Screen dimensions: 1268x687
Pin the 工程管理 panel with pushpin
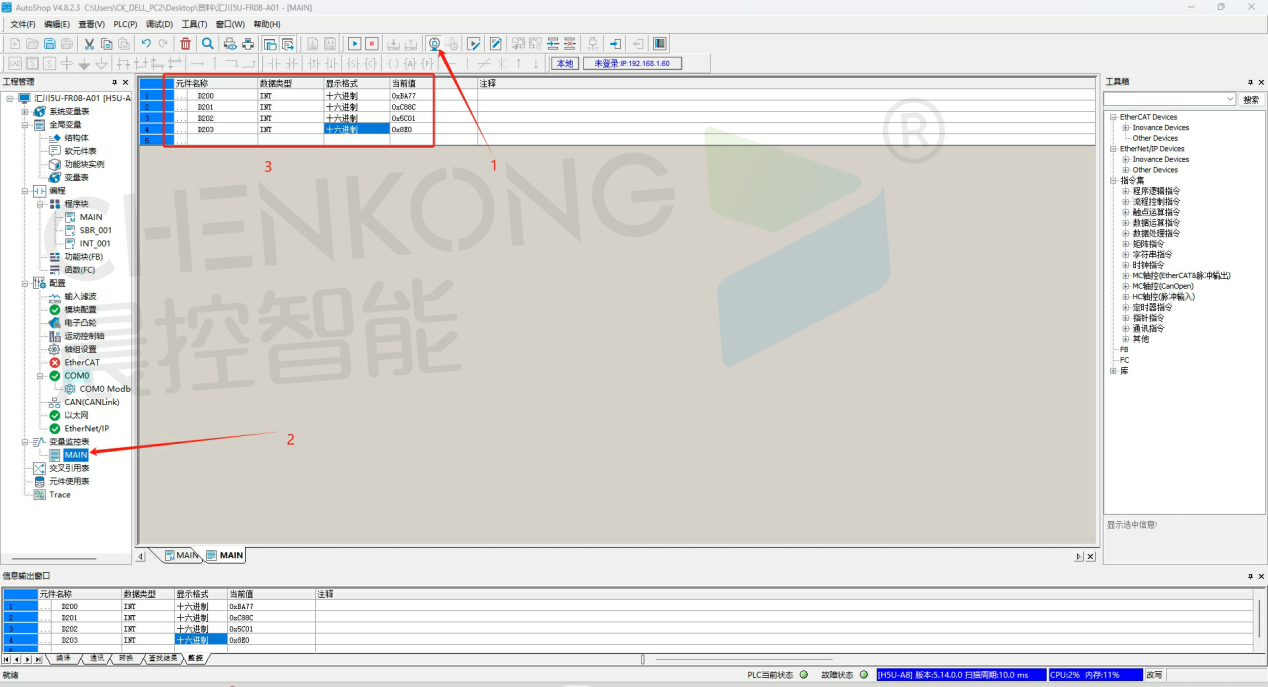115,82
